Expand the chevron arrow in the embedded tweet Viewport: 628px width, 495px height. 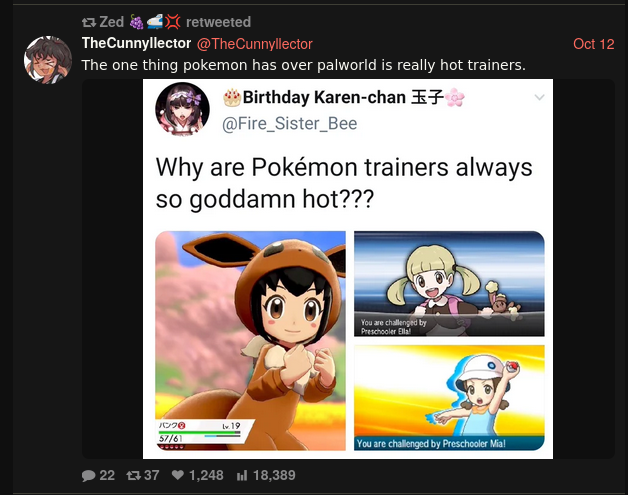point(539,97)
